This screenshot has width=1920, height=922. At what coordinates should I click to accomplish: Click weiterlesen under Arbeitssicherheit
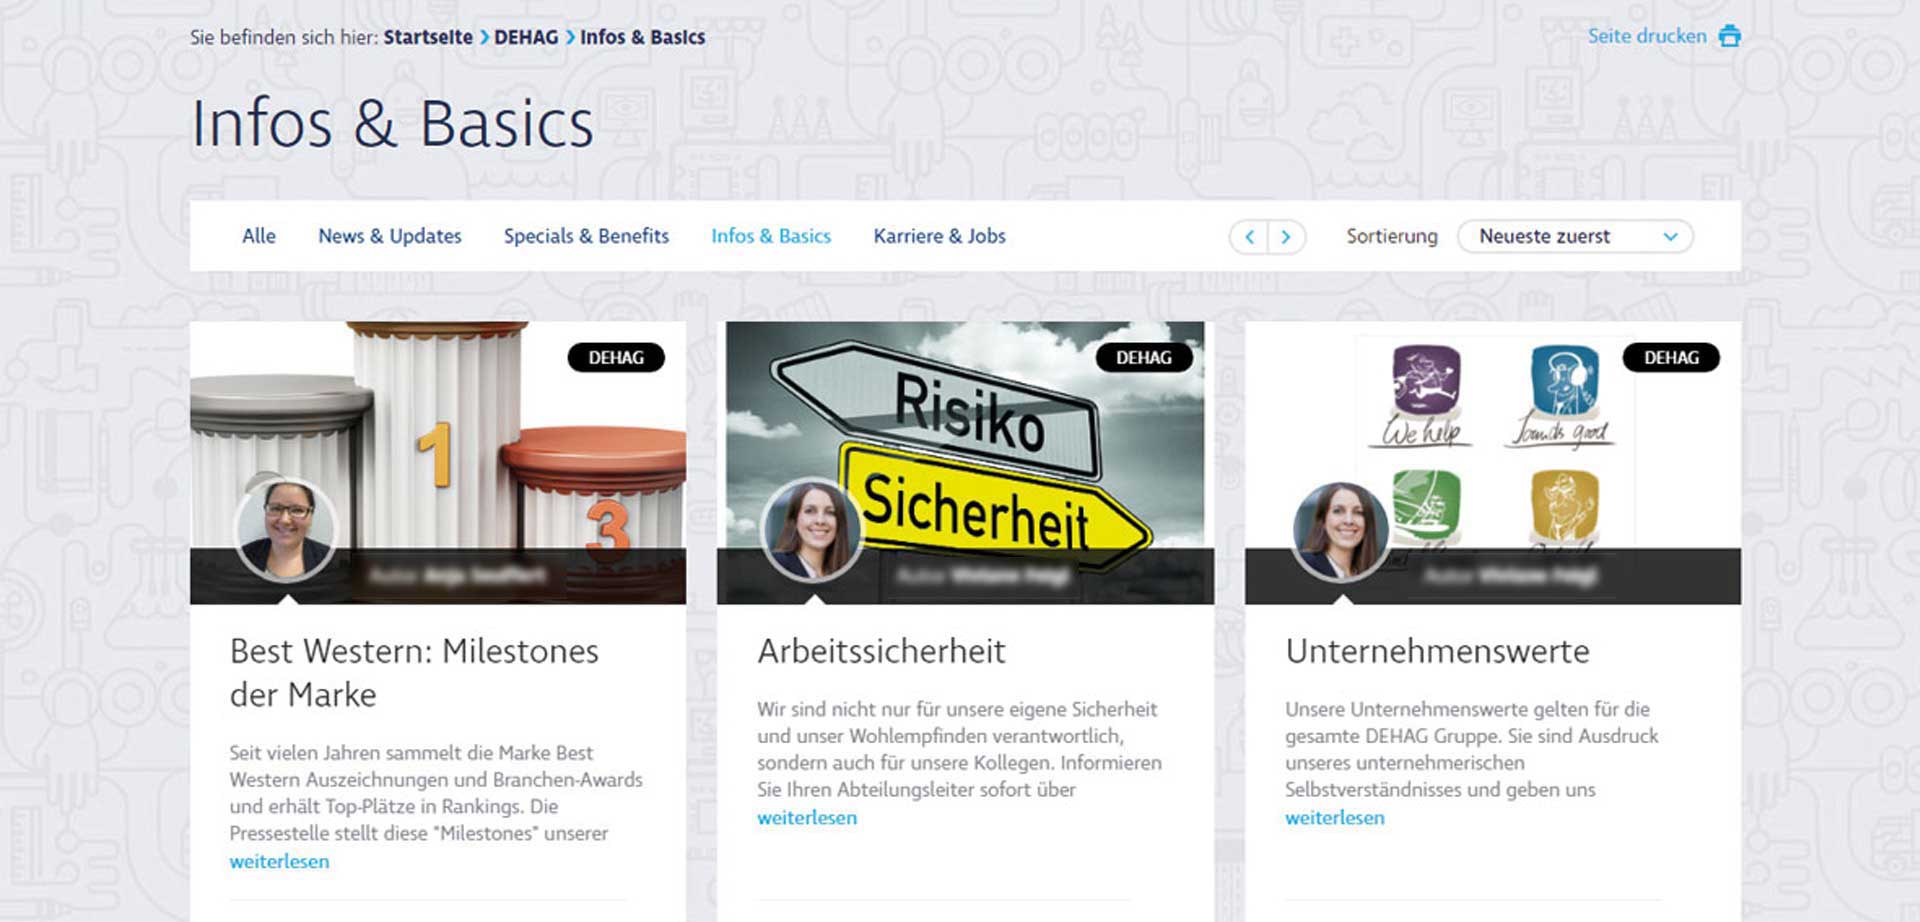pos(807,818)
